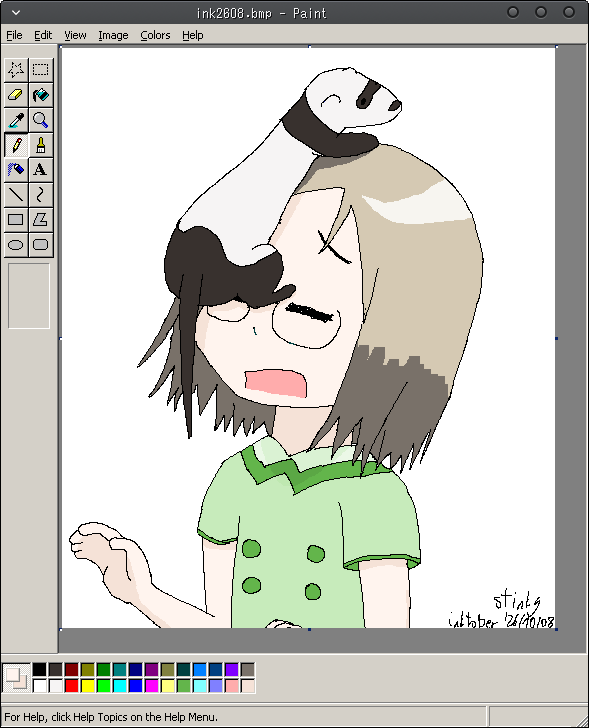
Task: Select the Curve tool
Action: point(41,195)
